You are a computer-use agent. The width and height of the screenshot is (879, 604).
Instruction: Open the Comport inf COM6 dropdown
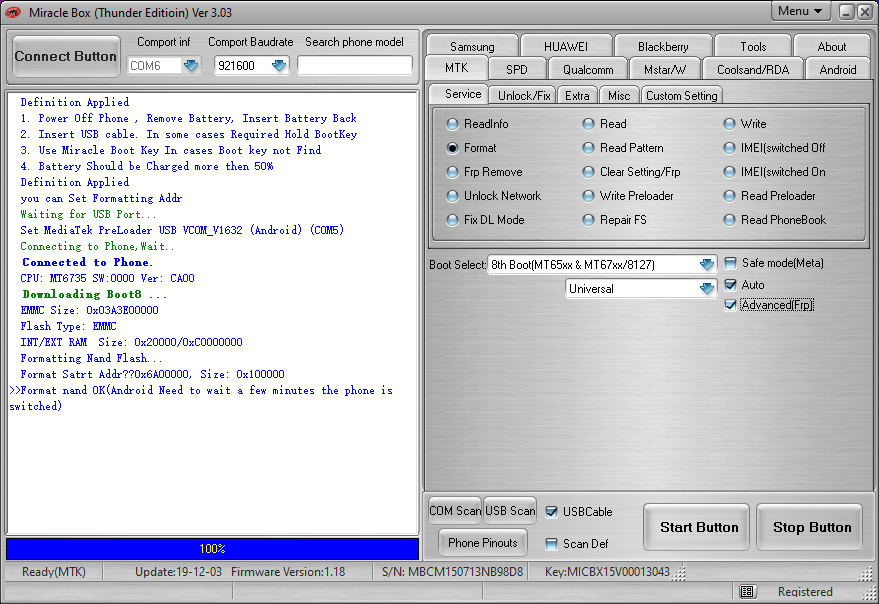pos(191,66)
